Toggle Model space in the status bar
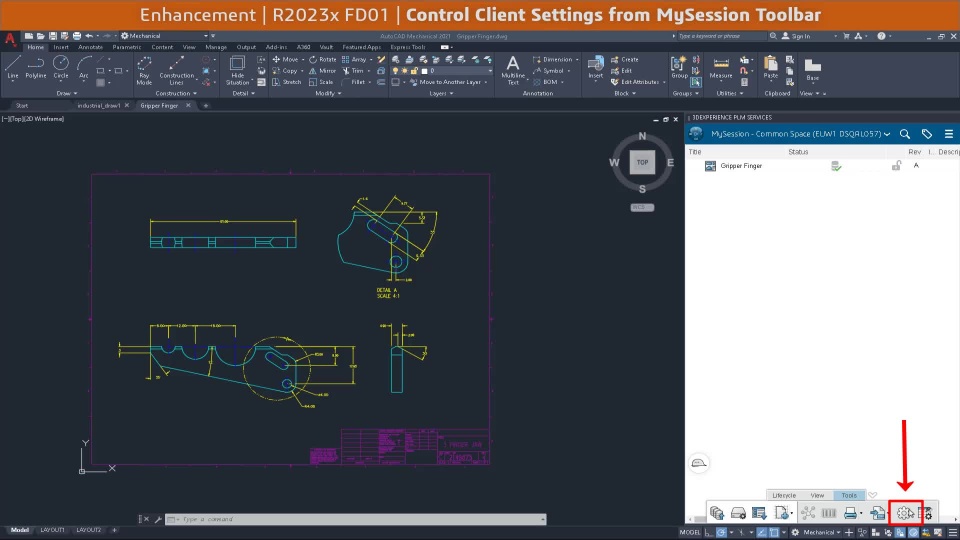960x540 pixels. click(690, 532)
